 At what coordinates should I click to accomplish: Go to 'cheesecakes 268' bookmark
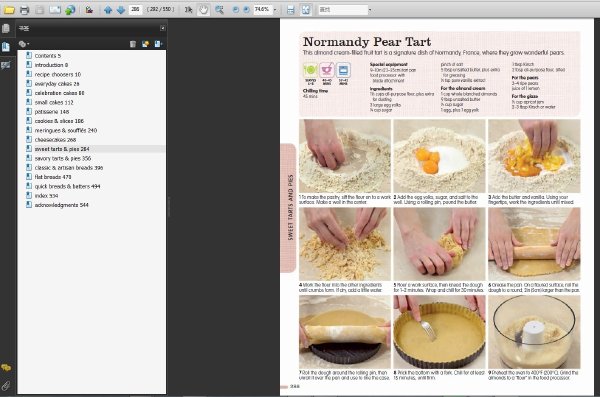(x=55, y=140)
